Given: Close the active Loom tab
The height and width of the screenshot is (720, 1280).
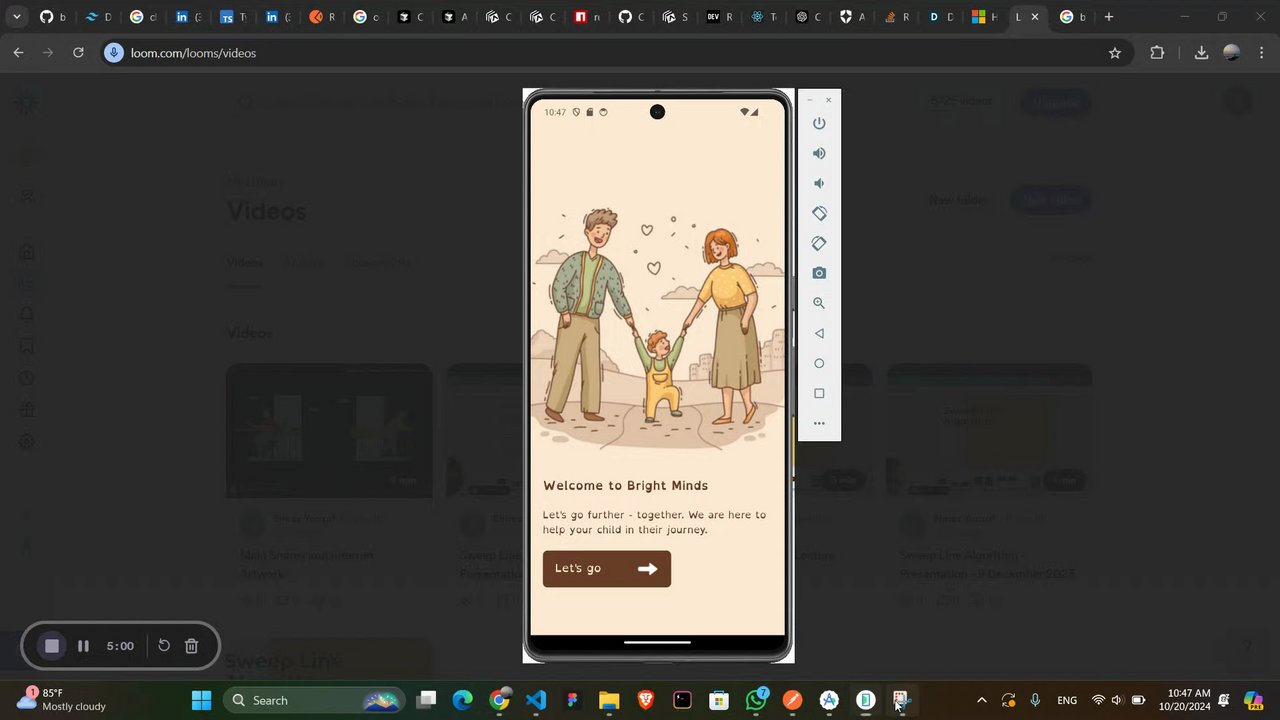Looking at the screenshot, I should point(1035,17).
